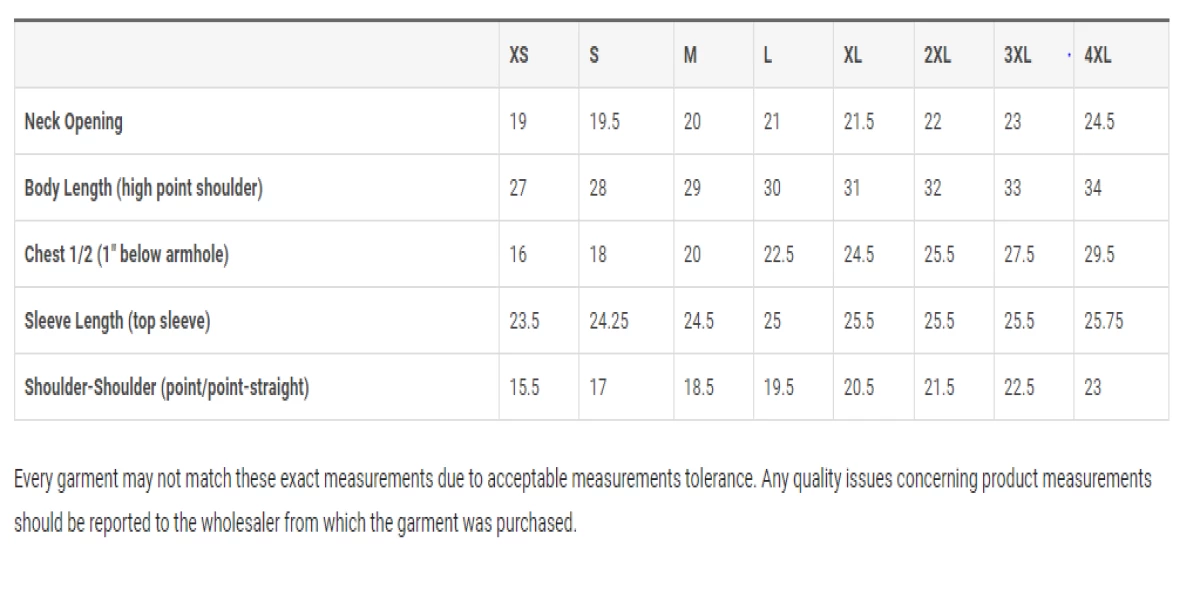
Task: Select Neck Opening value for XL
Action: click(x=858, y=122)
